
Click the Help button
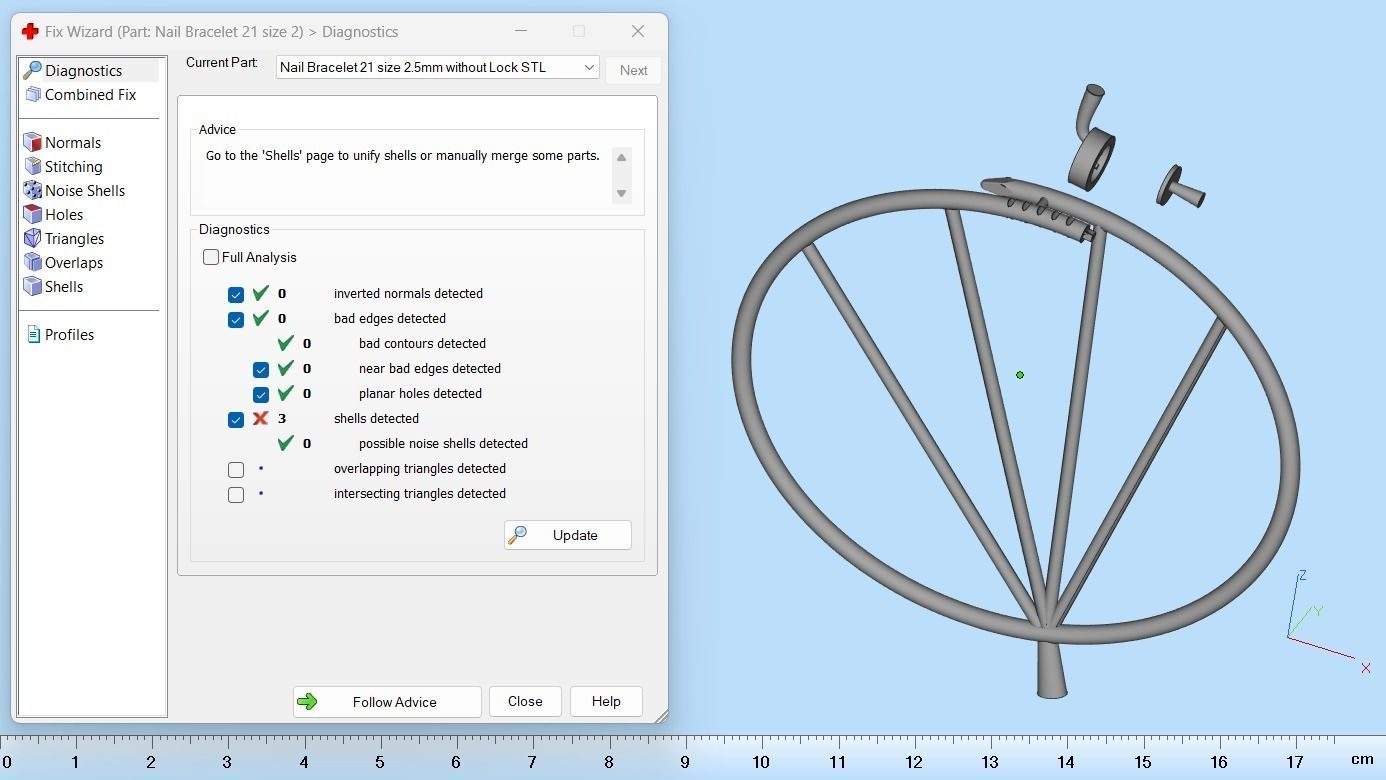pyautogui.click(x=606, y=701)
